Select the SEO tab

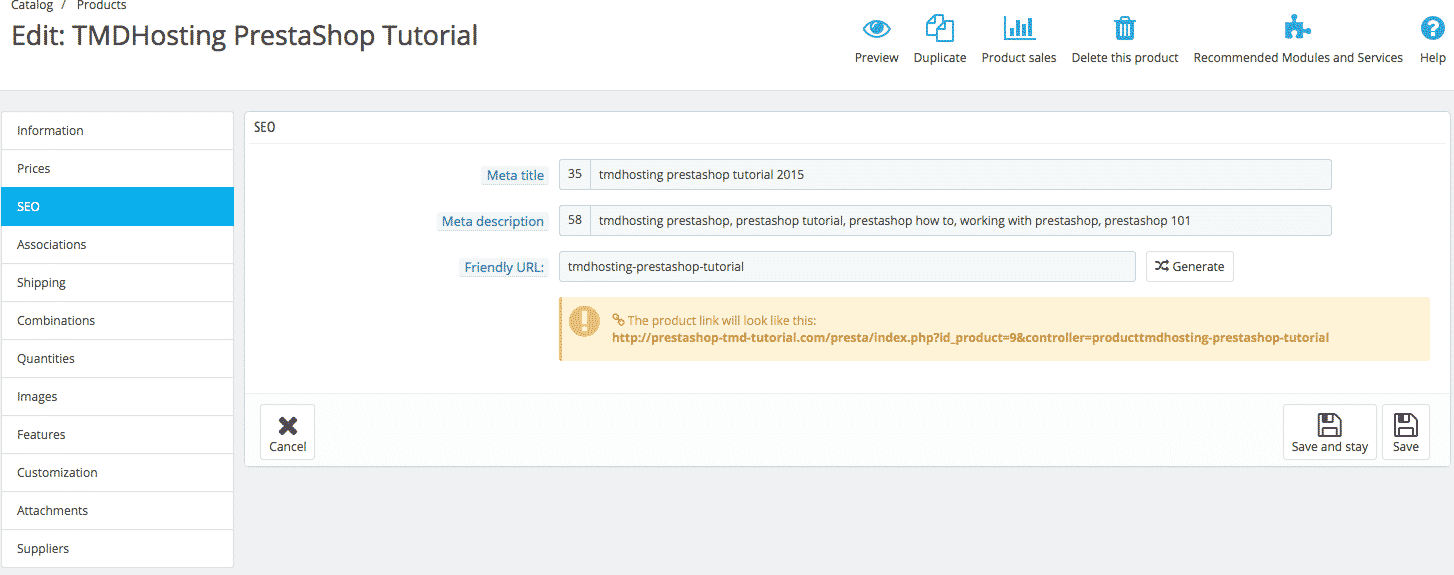click(x=118, y=207)
